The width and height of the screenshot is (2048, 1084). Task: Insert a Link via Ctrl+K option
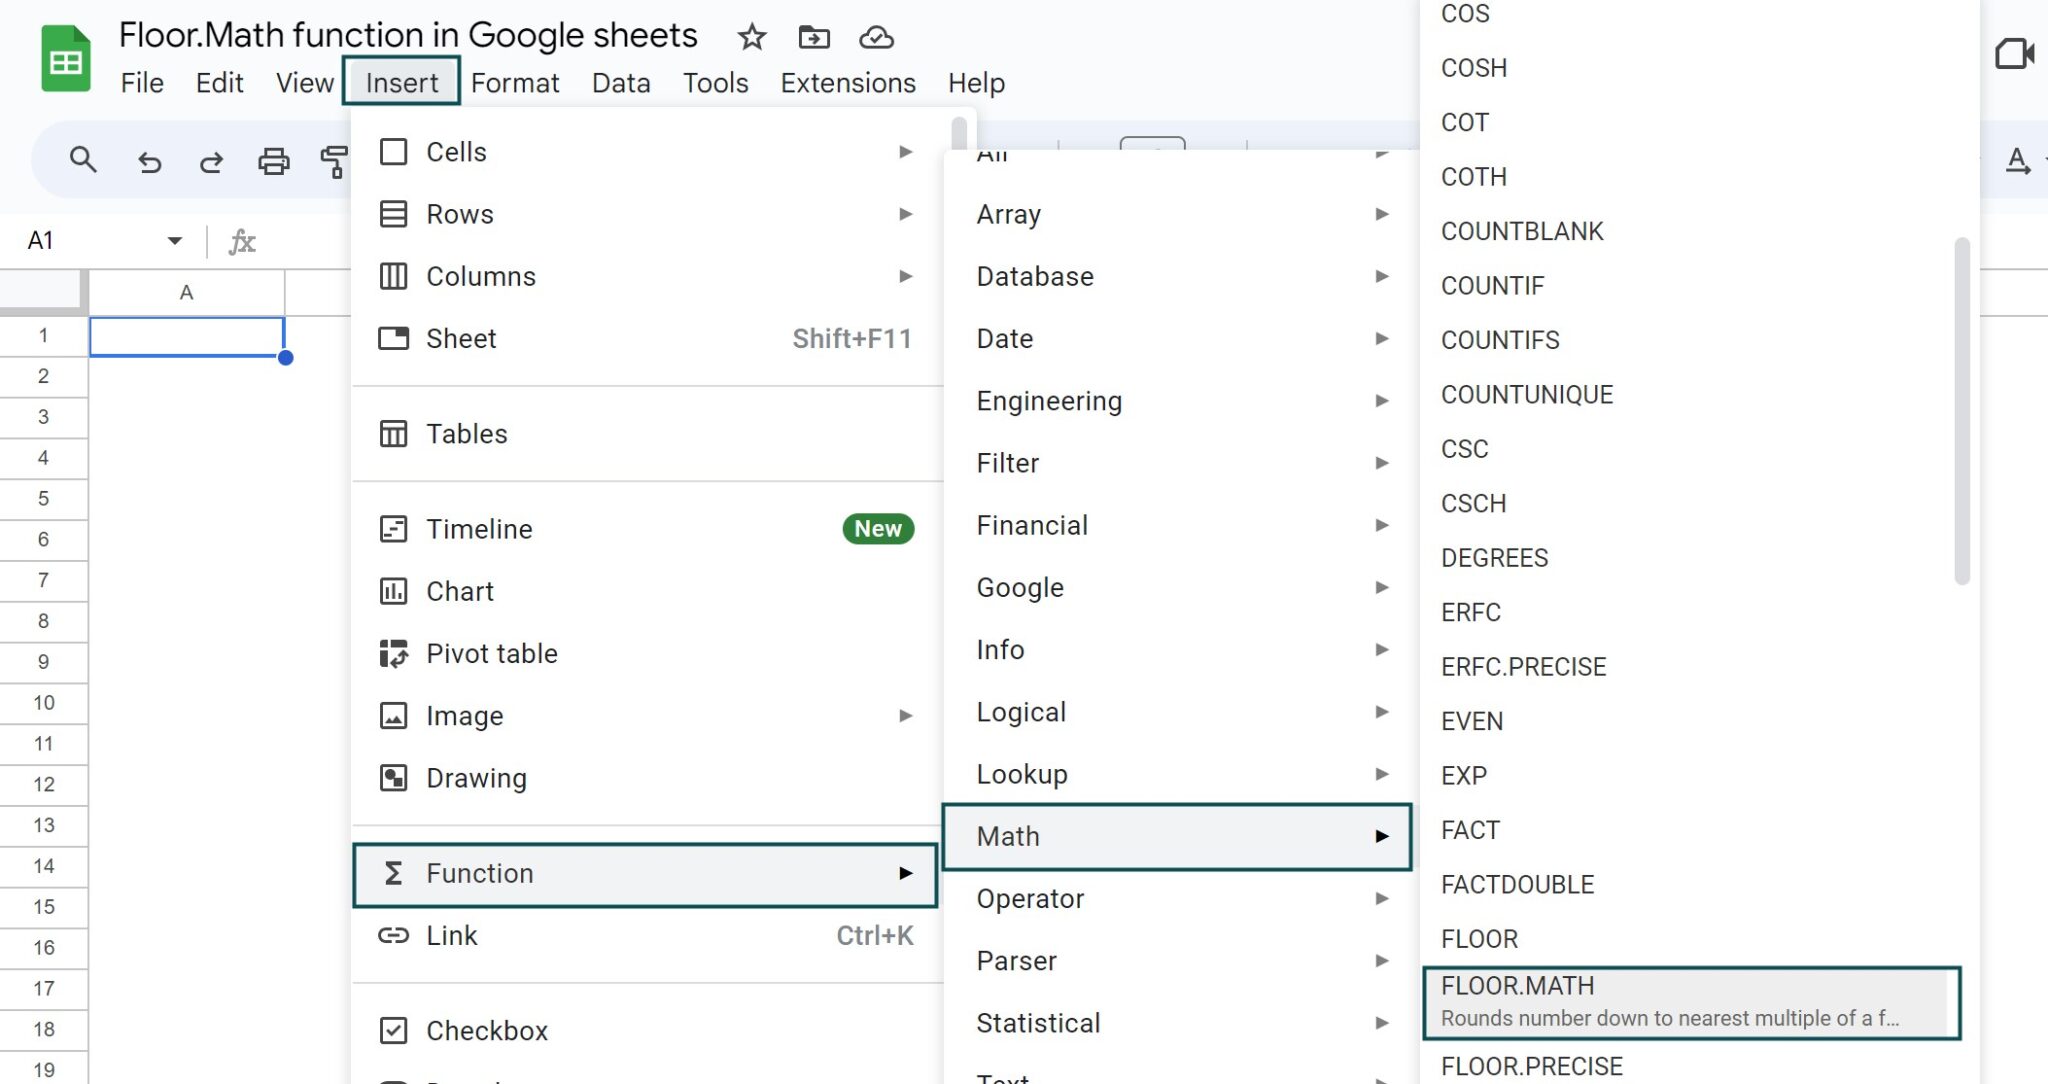pyautogui.click(x=452, y=935)
